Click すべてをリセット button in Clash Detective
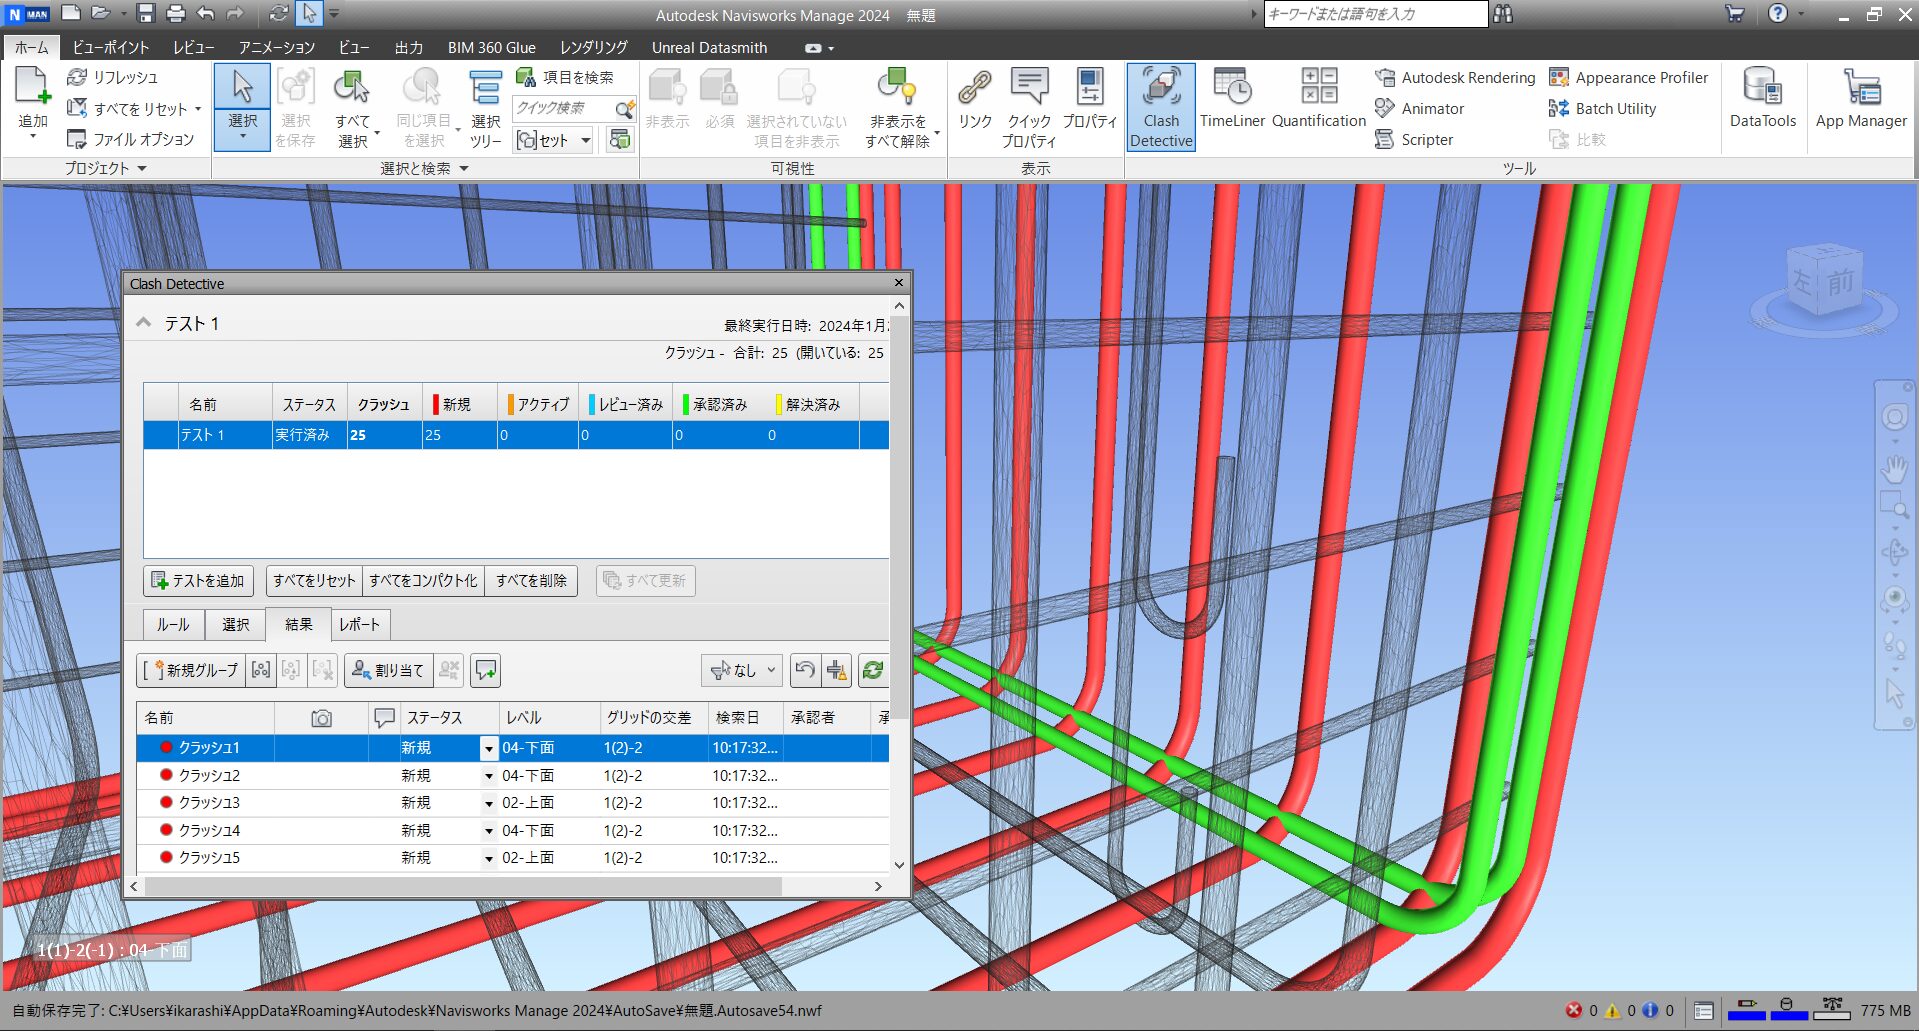The width and height of the screenshot is (1919, 1031). [x=314, y=580]
